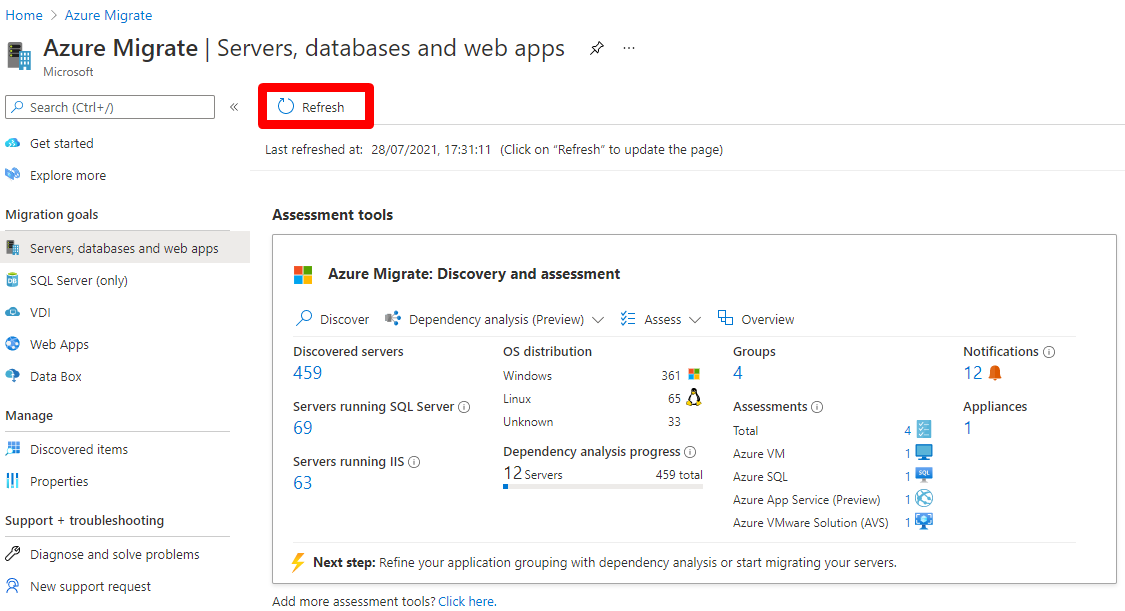Select the Azure VM assessment icon

[924, 453]
